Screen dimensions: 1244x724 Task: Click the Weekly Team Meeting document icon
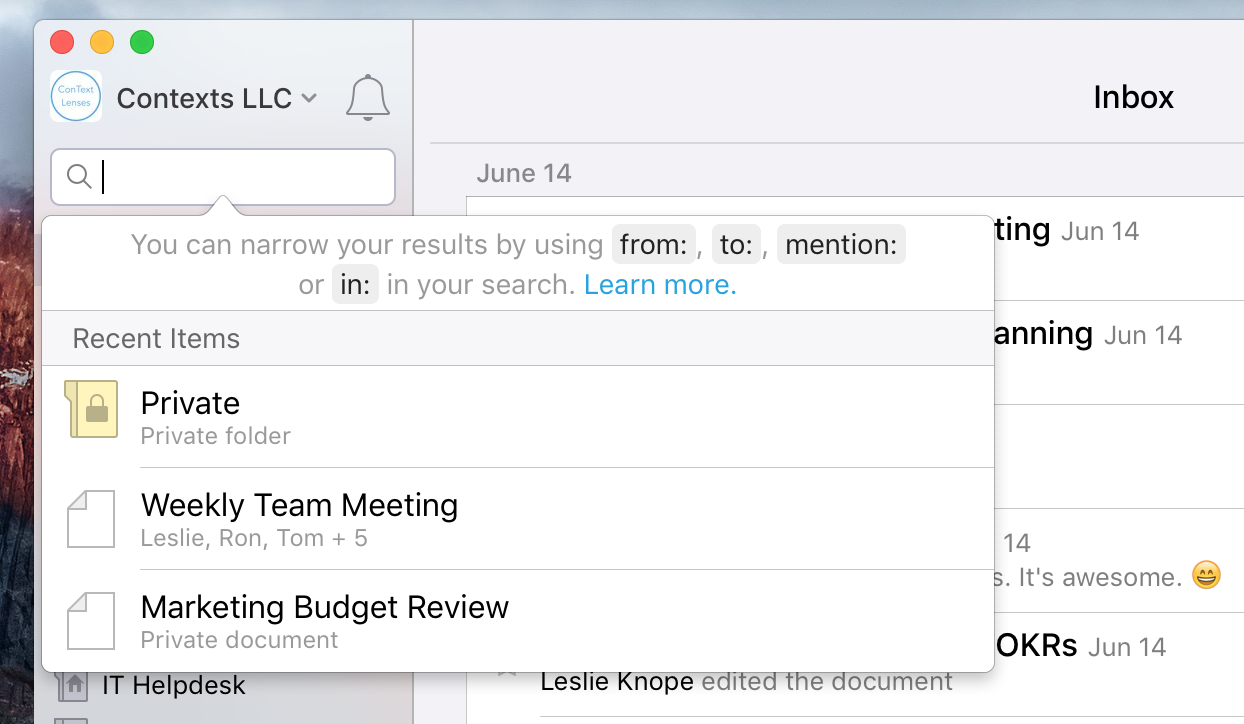coord(91,518)
